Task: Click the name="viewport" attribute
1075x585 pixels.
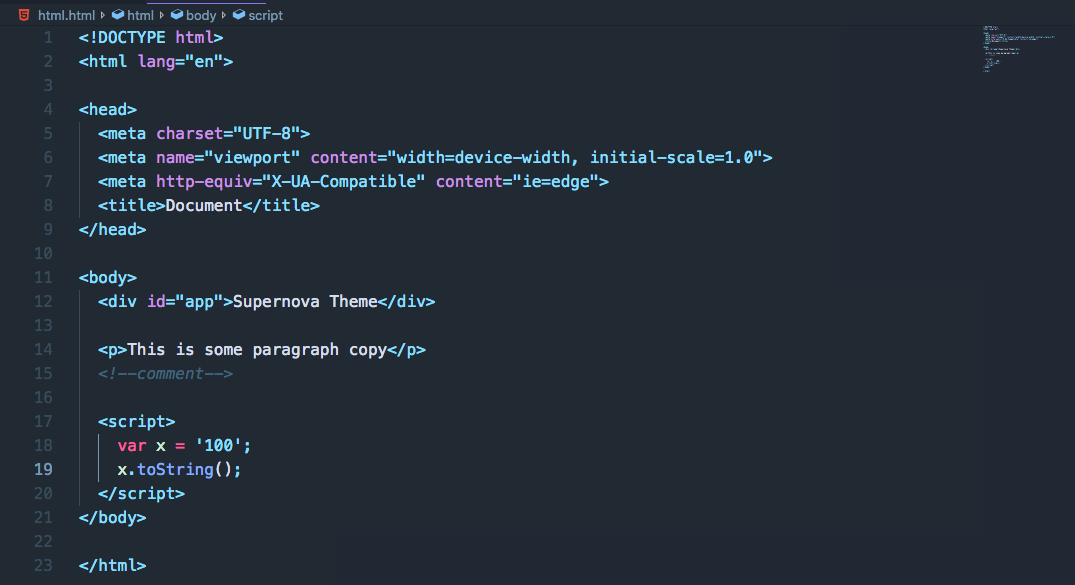Action: 228,158
